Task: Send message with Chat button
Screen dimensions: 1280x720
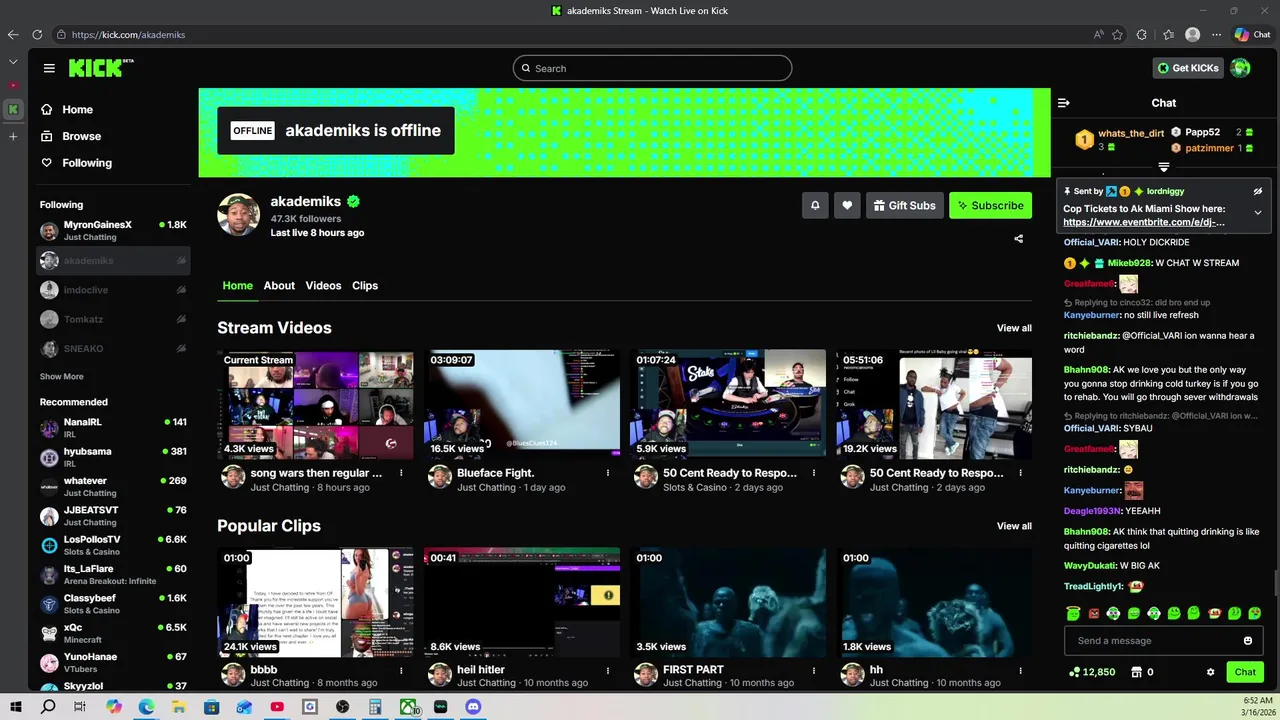Action: 1245,672
